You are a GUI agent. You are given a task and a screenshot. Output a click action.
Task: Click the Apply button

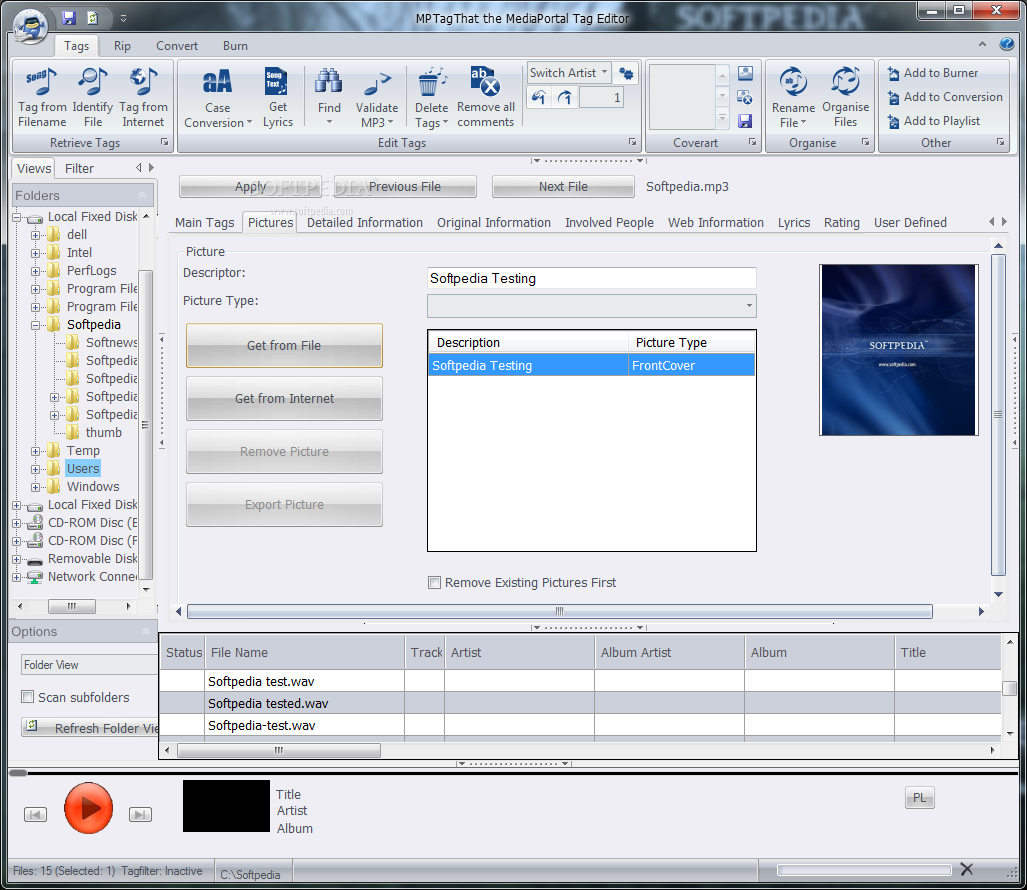click(x=250, y=187)
